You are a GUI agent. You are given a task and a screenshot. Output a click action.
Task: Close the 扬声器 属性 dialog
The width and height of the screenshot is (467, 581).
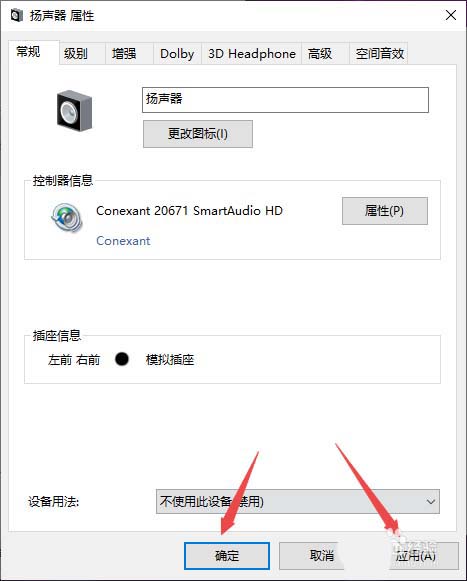[x=451, y=15]
